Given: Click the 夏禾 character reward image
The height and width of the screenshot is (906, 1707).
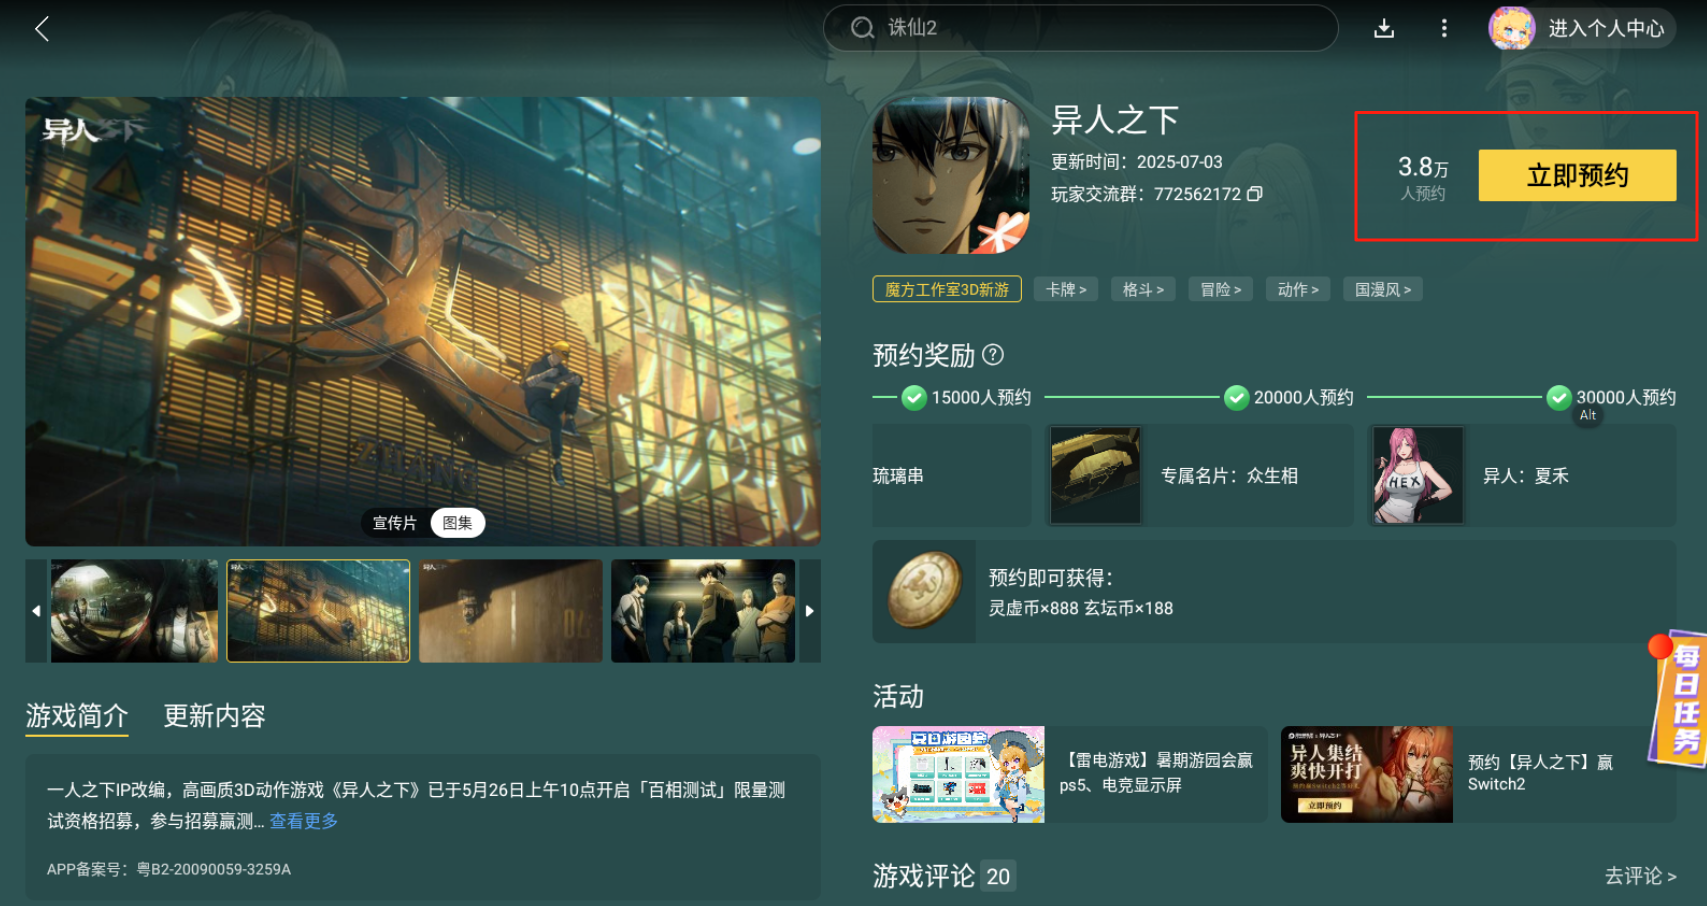Looking at the screenshot, I should 1418,475.
